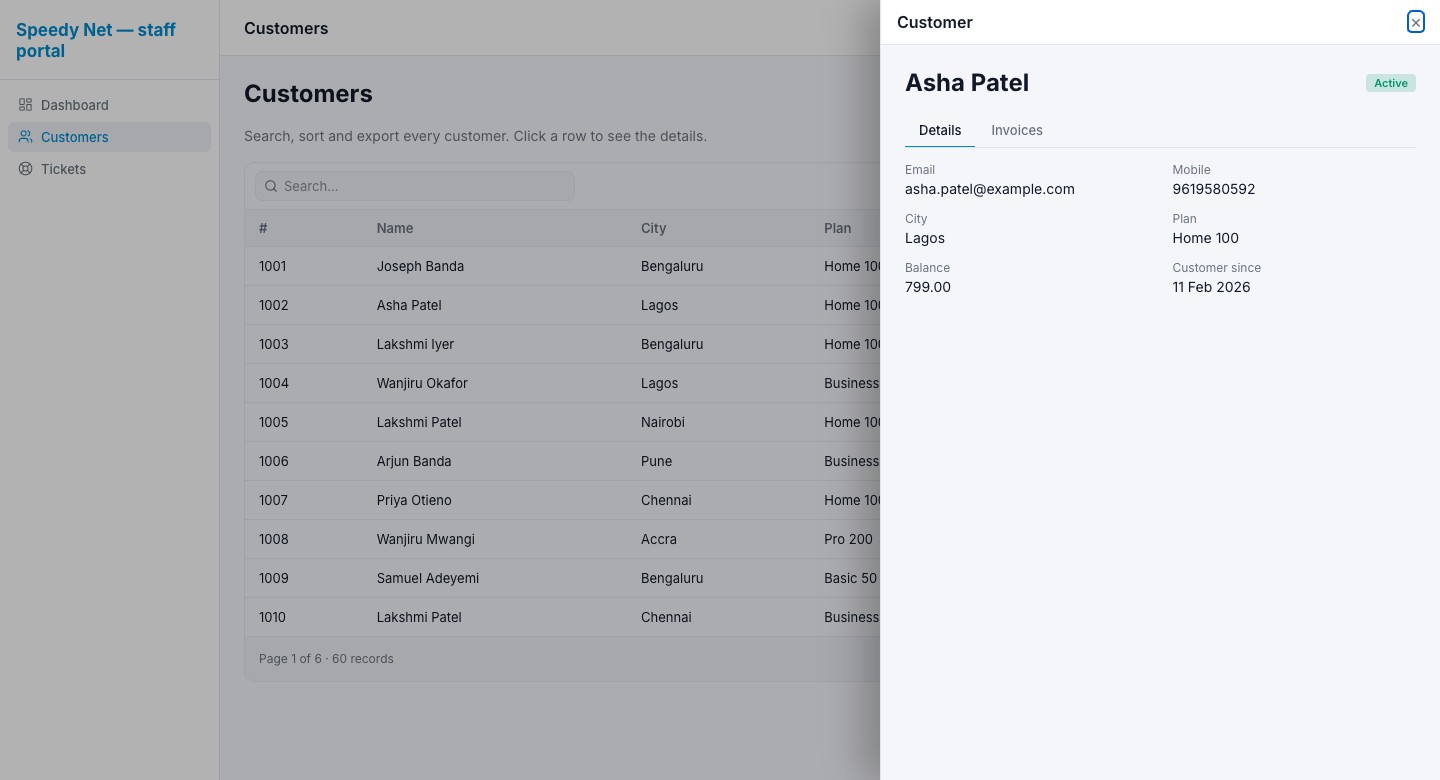
Task: Open the Joseph Banda customer row
Action: (x=562, y=266)
